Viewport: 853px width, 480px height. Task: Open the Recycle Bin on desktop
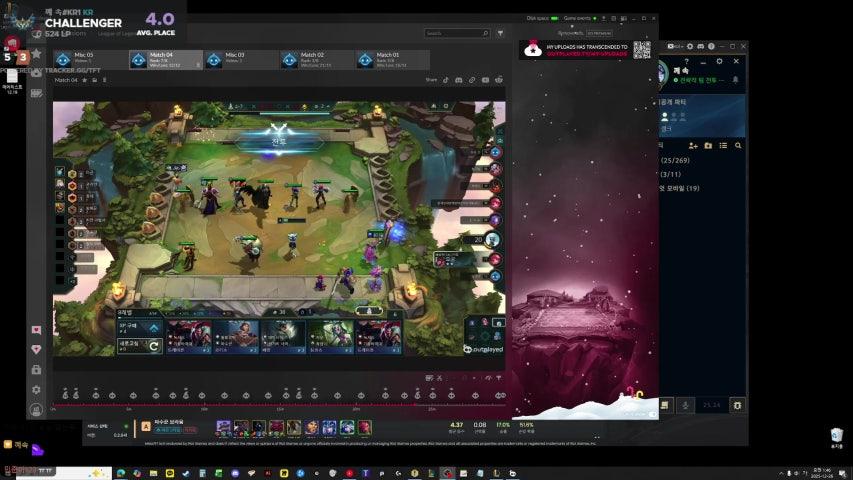(x=837, y=436)
